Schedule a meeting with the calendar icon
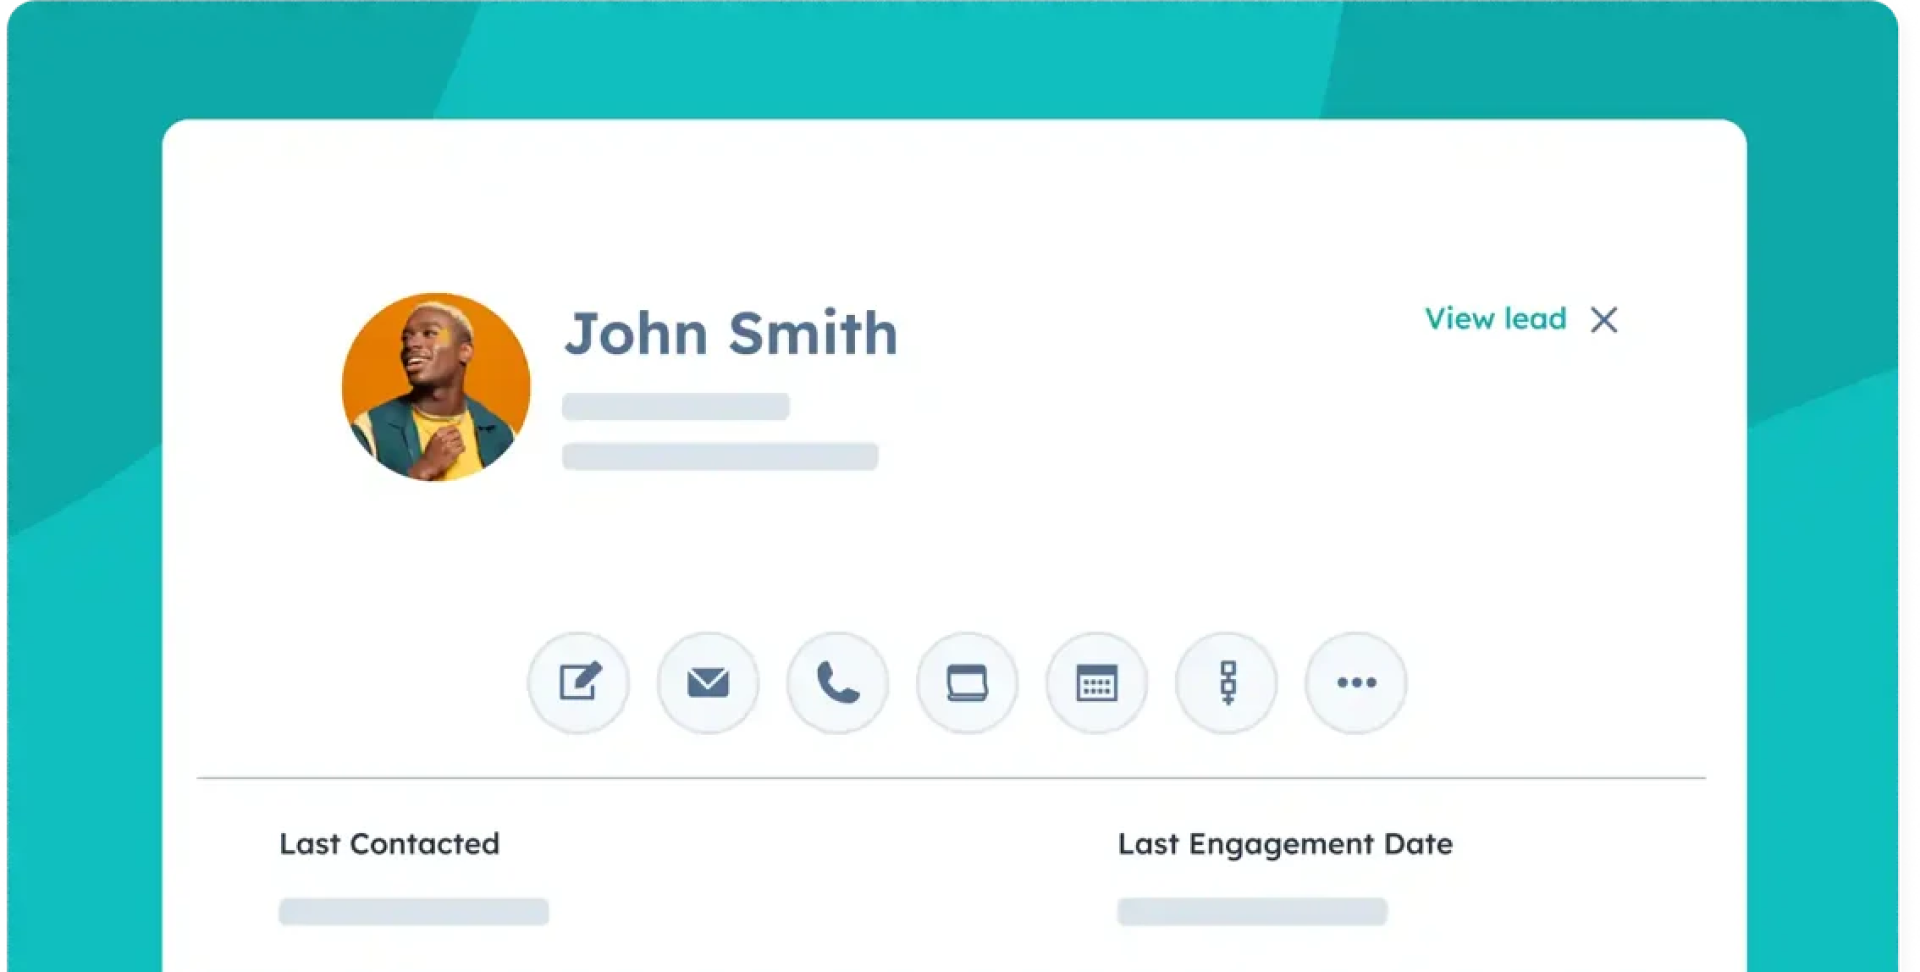 pyautogui.click(x=1097, y=683)
